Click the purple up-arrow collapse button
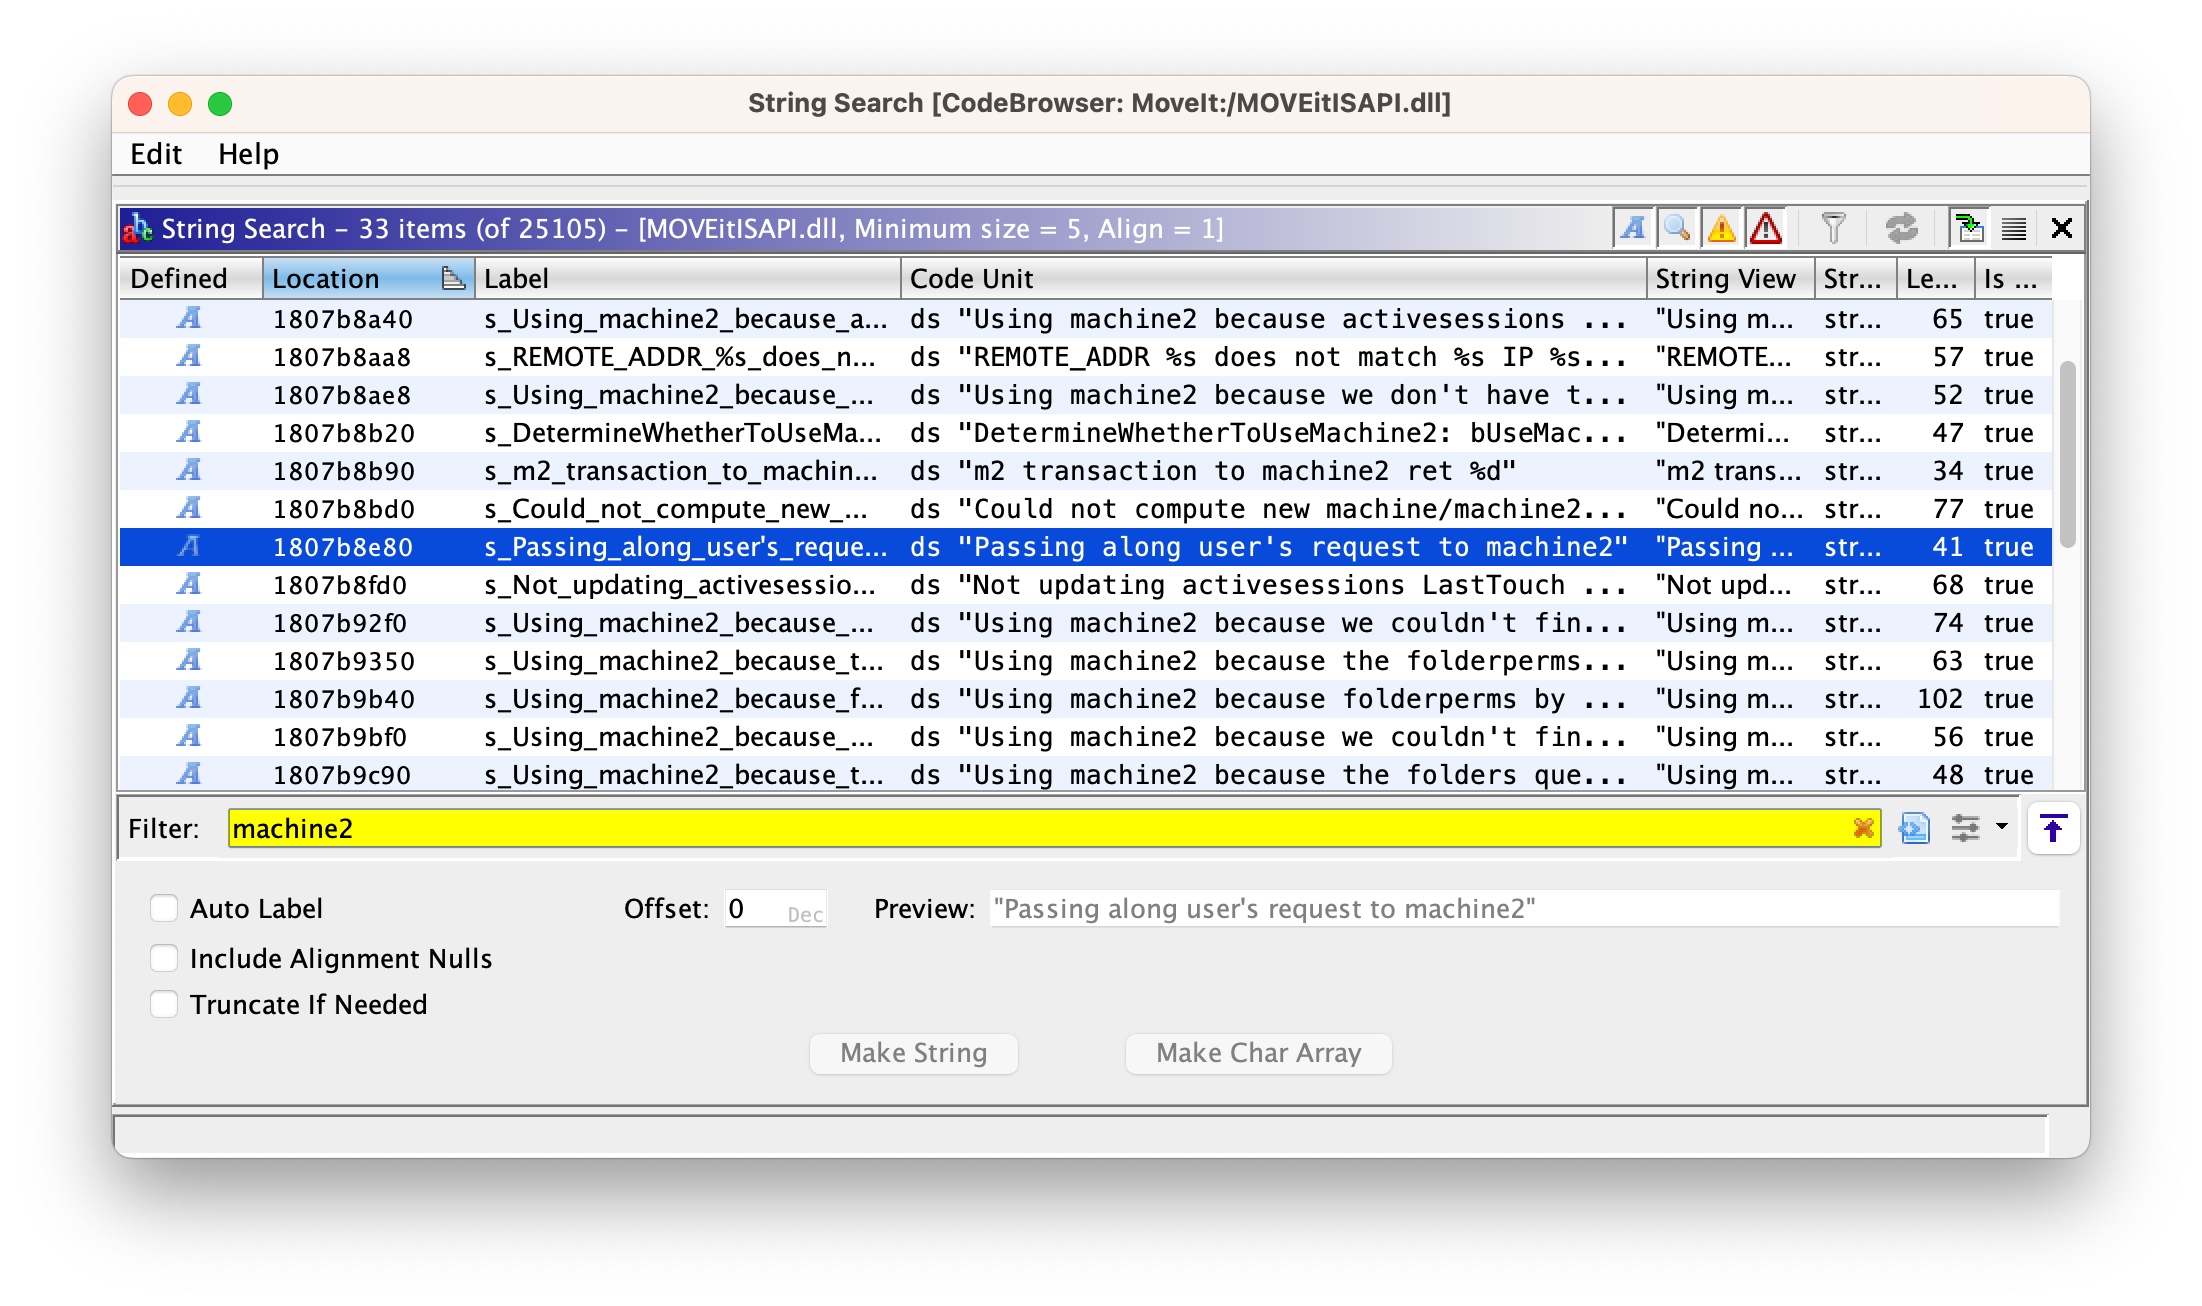Viewport: 2202px width, 1306px height. tap(2053, 828)
